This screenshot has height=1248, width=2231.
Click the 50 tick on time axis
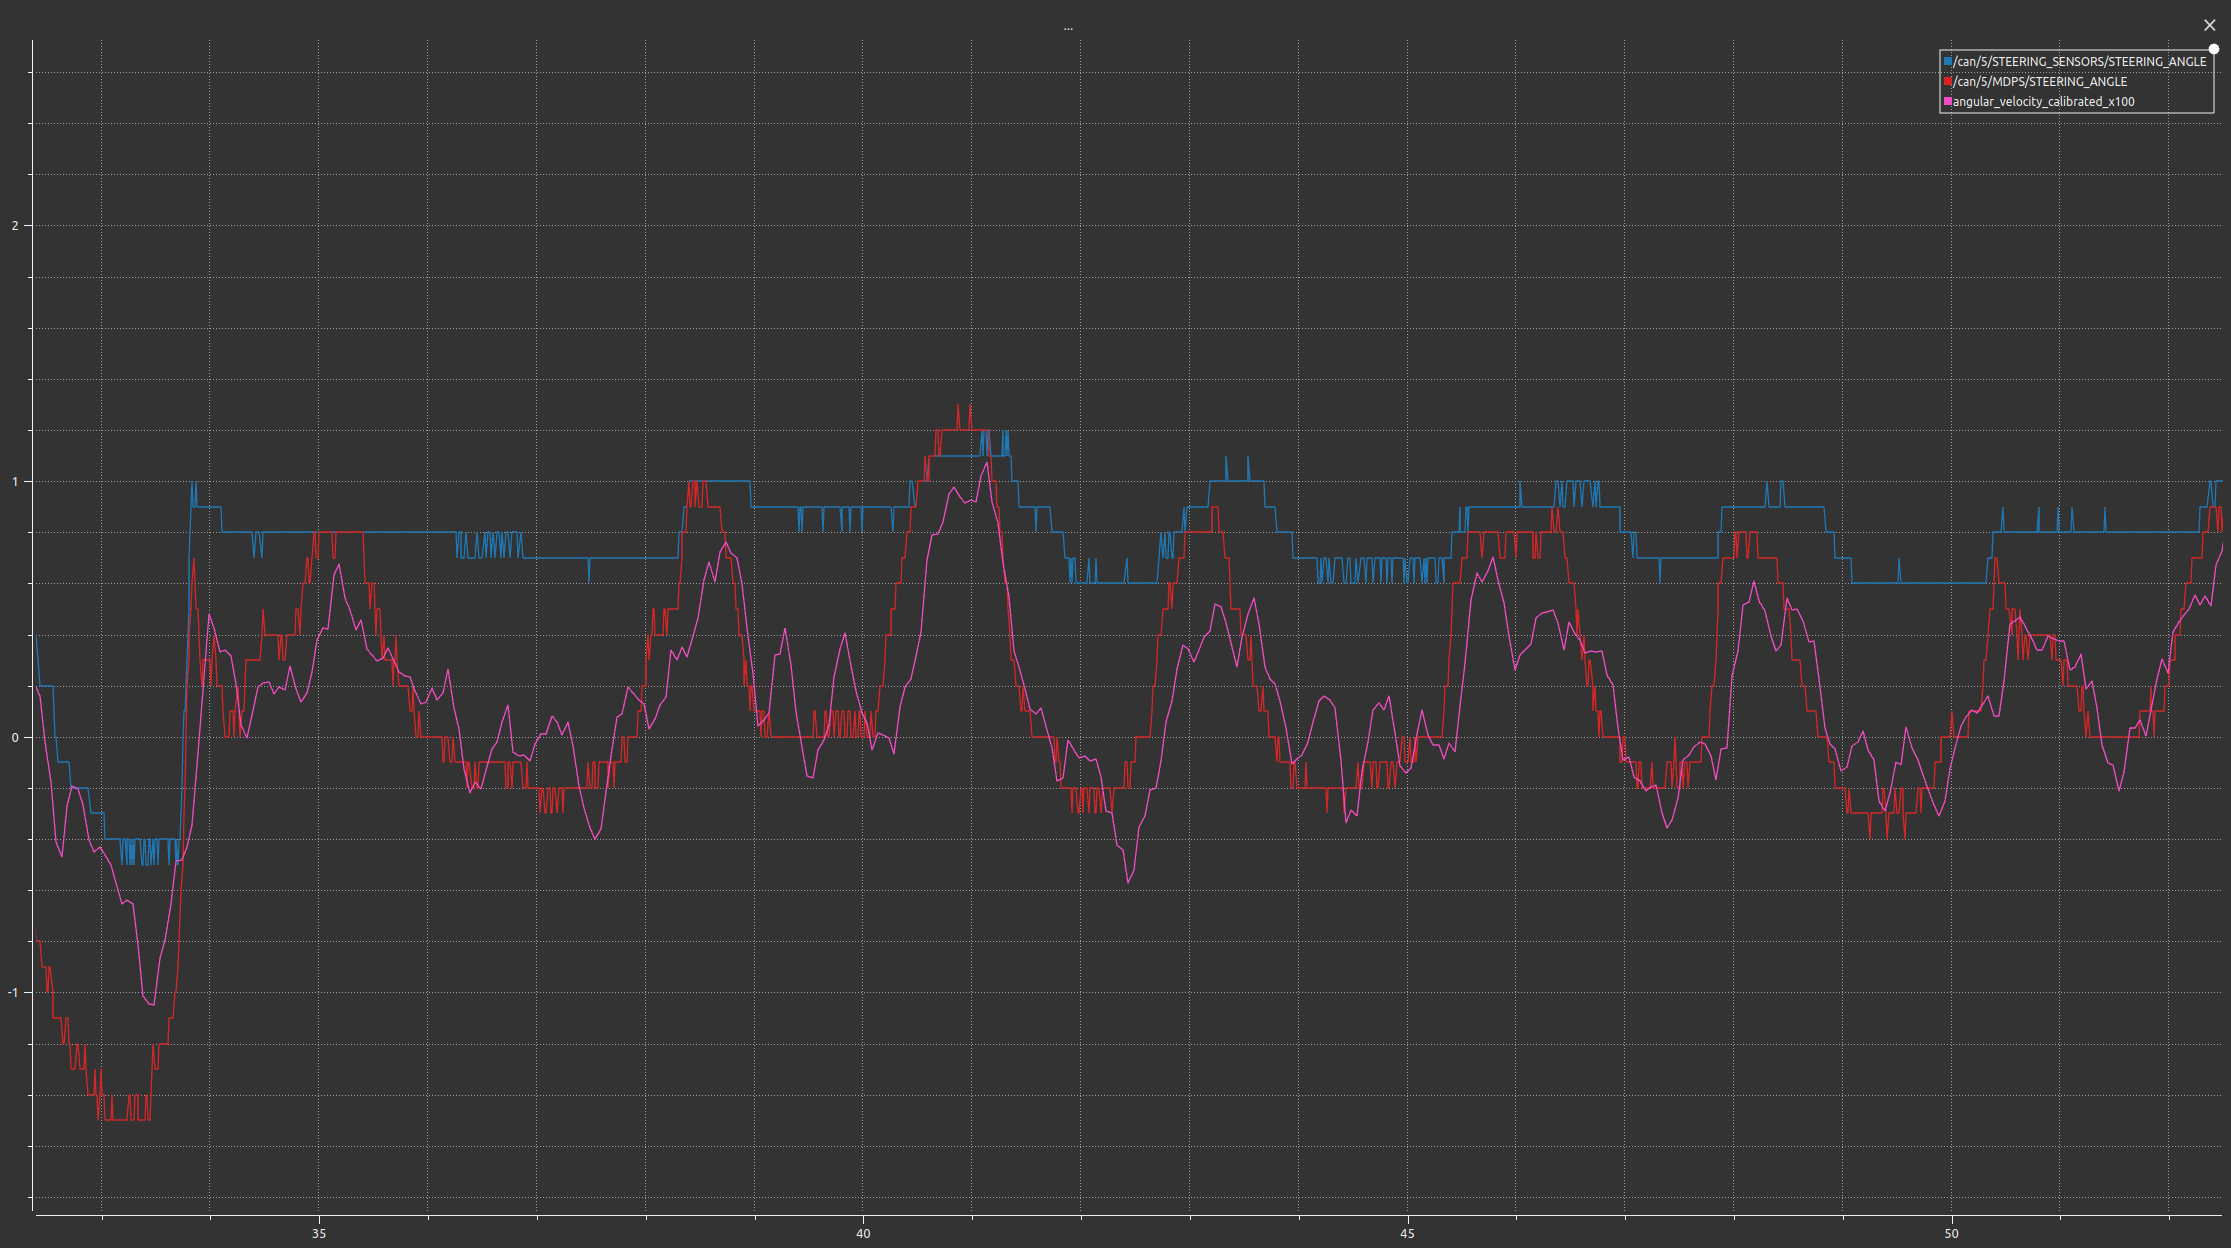1951,1233
